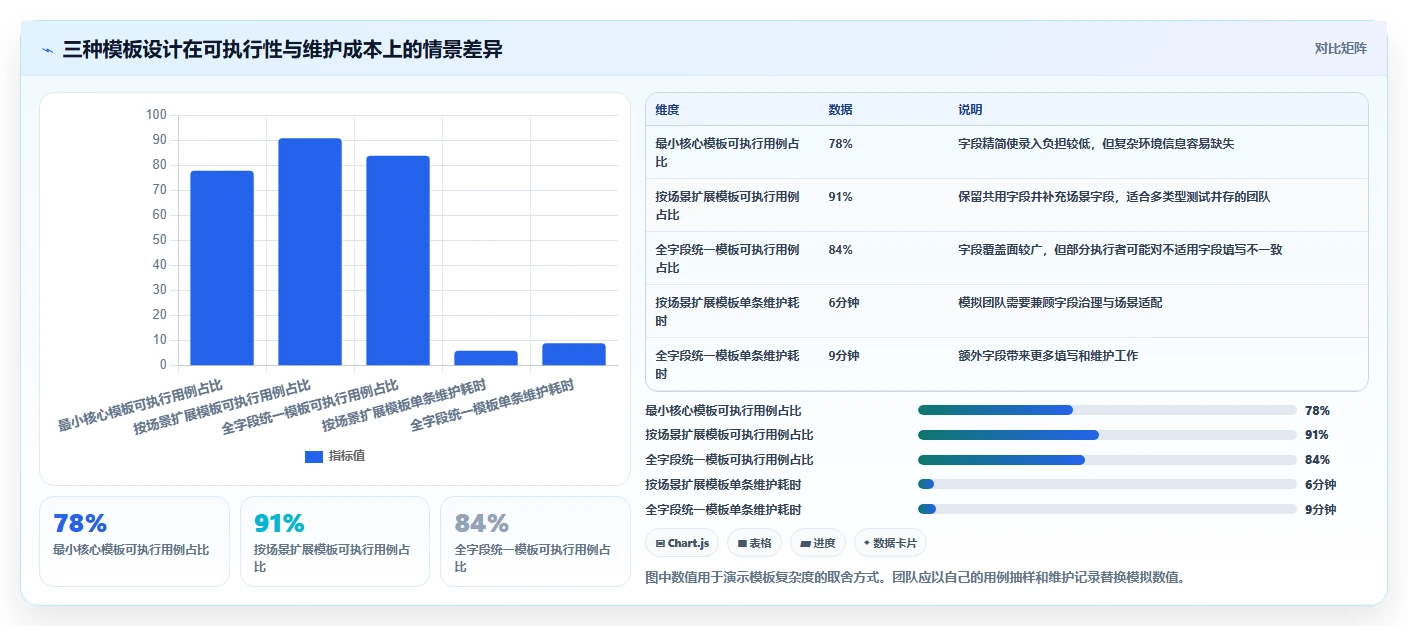Click the 数据 column header
Image resolution: width=1408 pixels, height=626 pixels.
tap(841, 110)
